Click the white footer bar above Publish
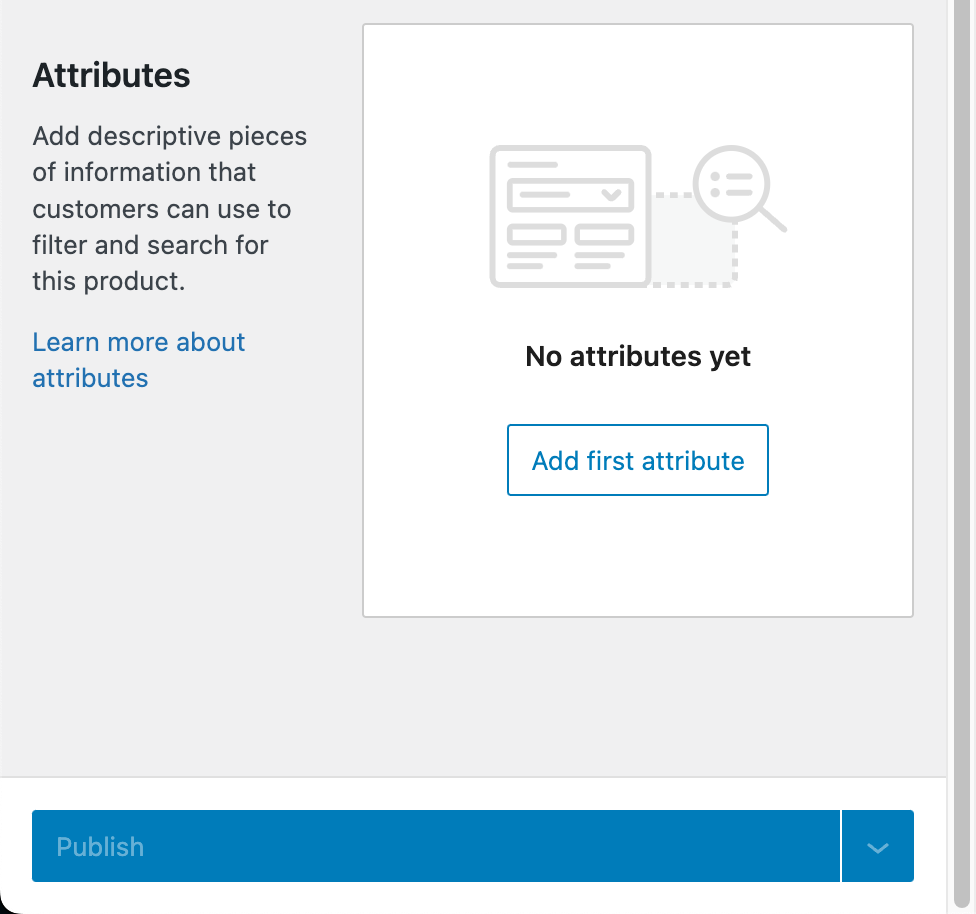This screenshot has width=976, height=914. 473,793
